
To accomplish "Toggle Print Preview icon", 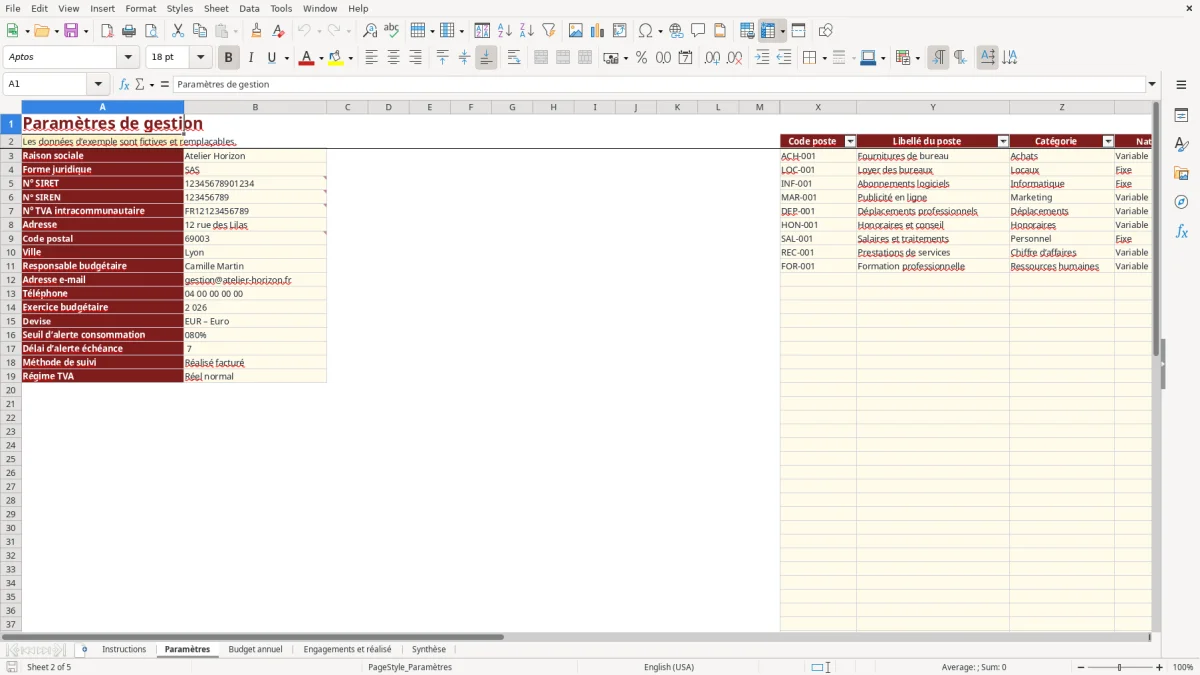I will 151,31.
